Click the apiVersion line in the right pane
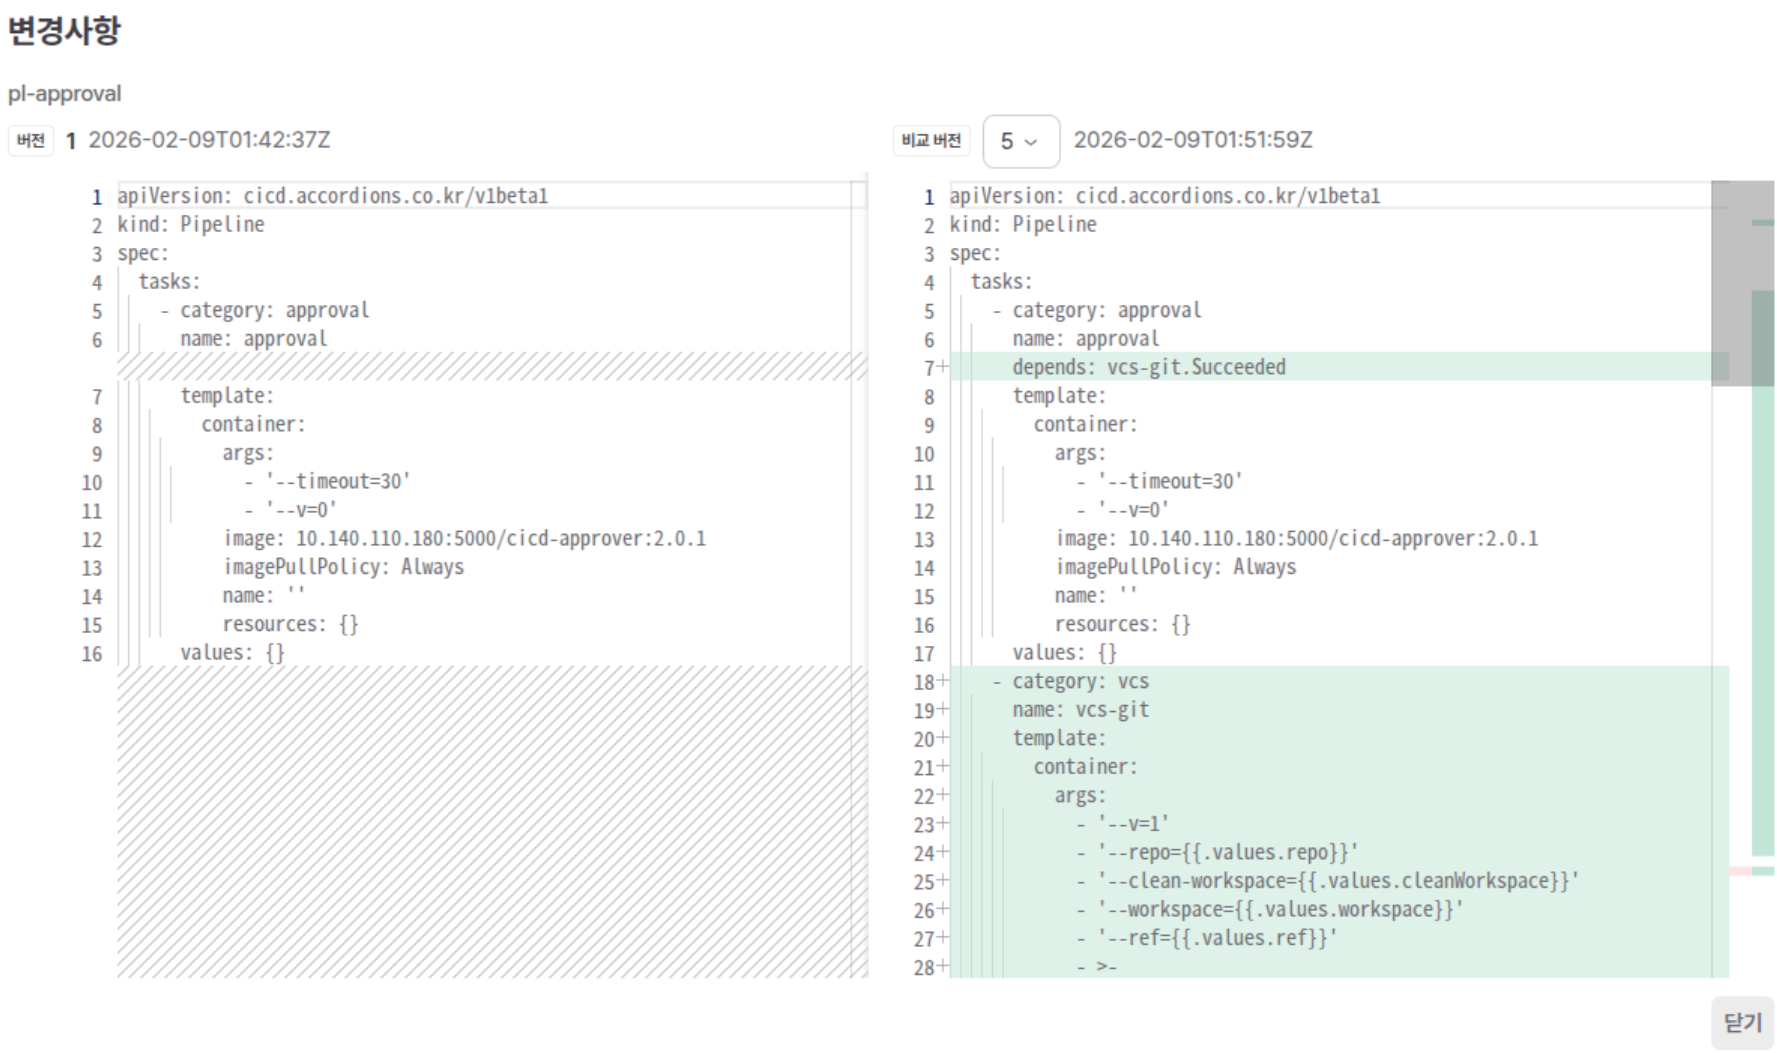This screenshot has width=1777, height=1053. tap(1165, 196)
